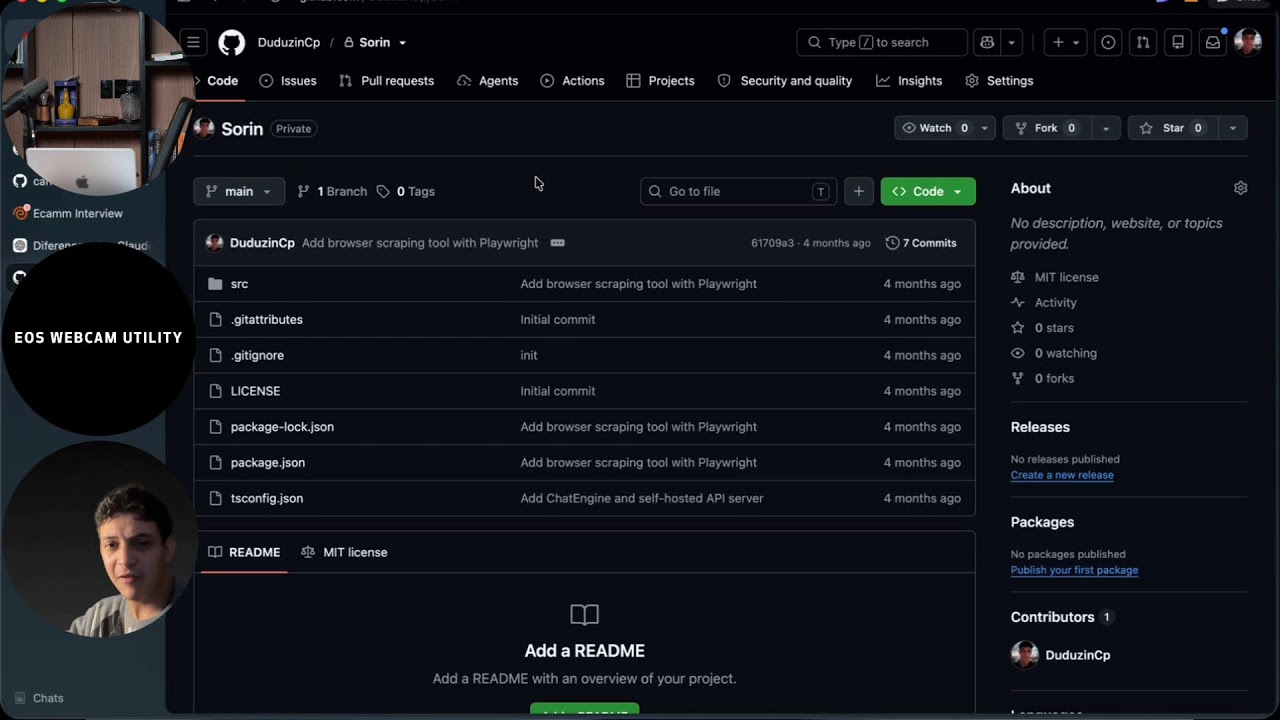Click the Type / to search box

[882, 42]
